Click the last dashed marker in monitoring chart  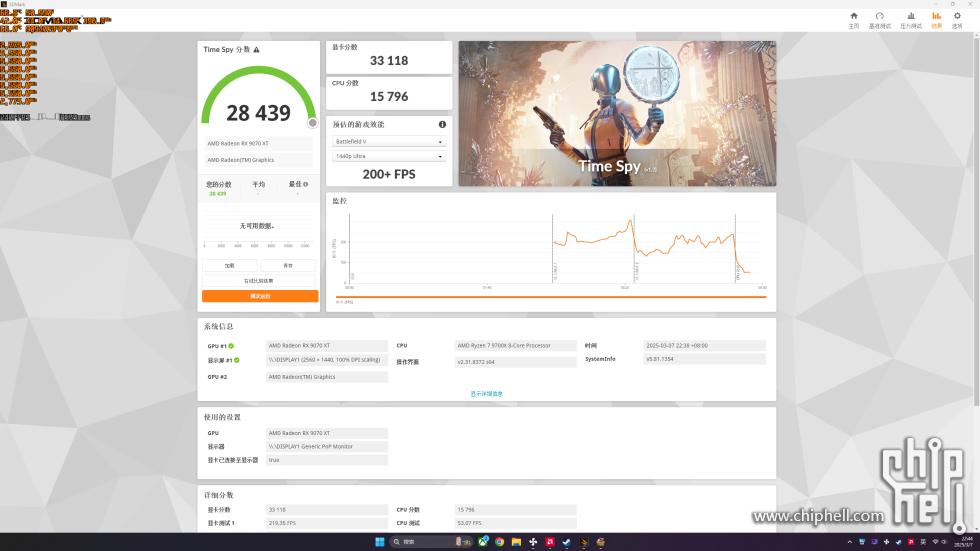click(x=736, y=248)
